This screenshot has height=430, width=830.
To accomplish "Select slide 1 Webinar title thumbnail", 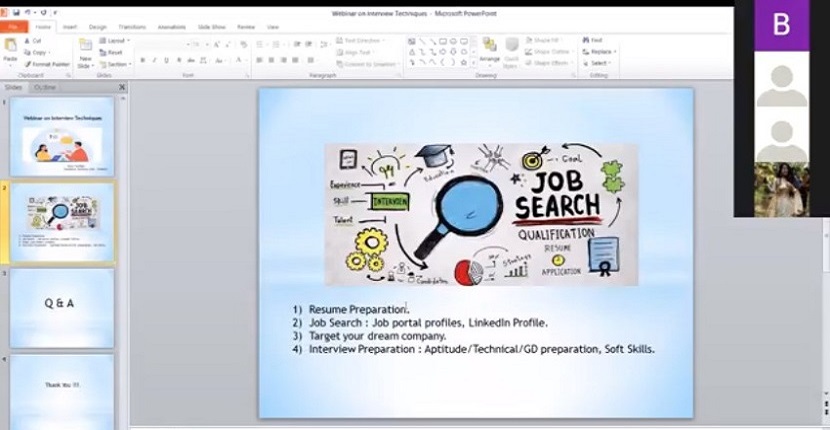I will [62, 136].
